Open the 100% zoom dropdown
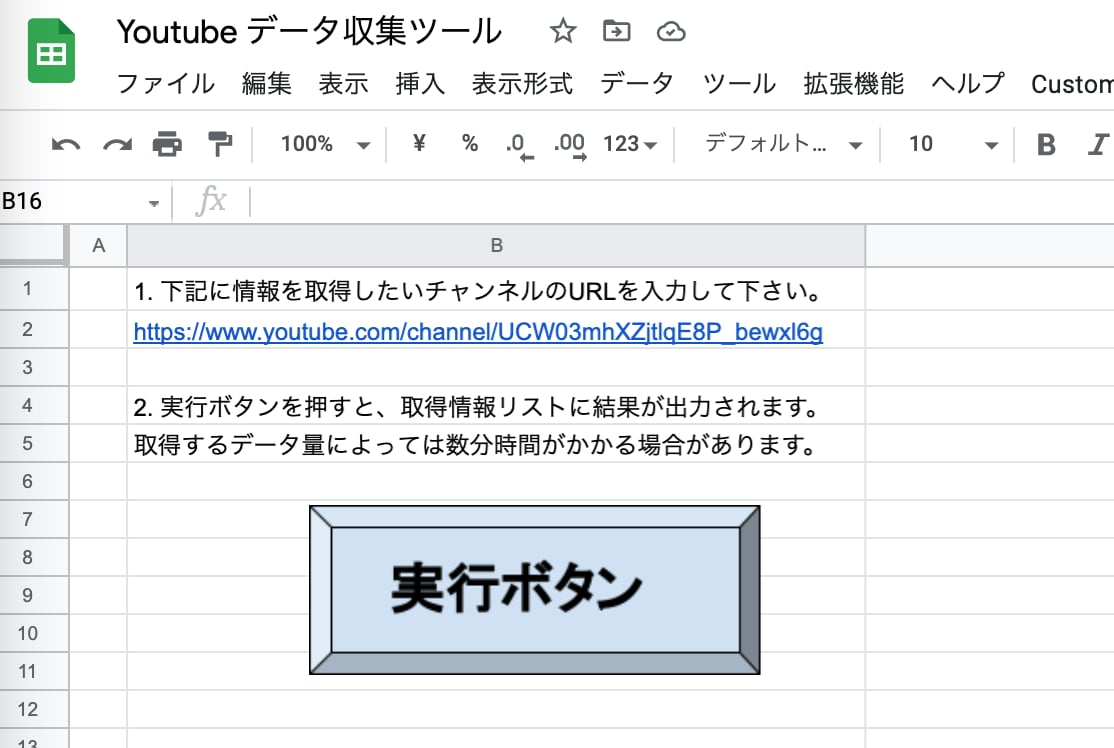 325,144
